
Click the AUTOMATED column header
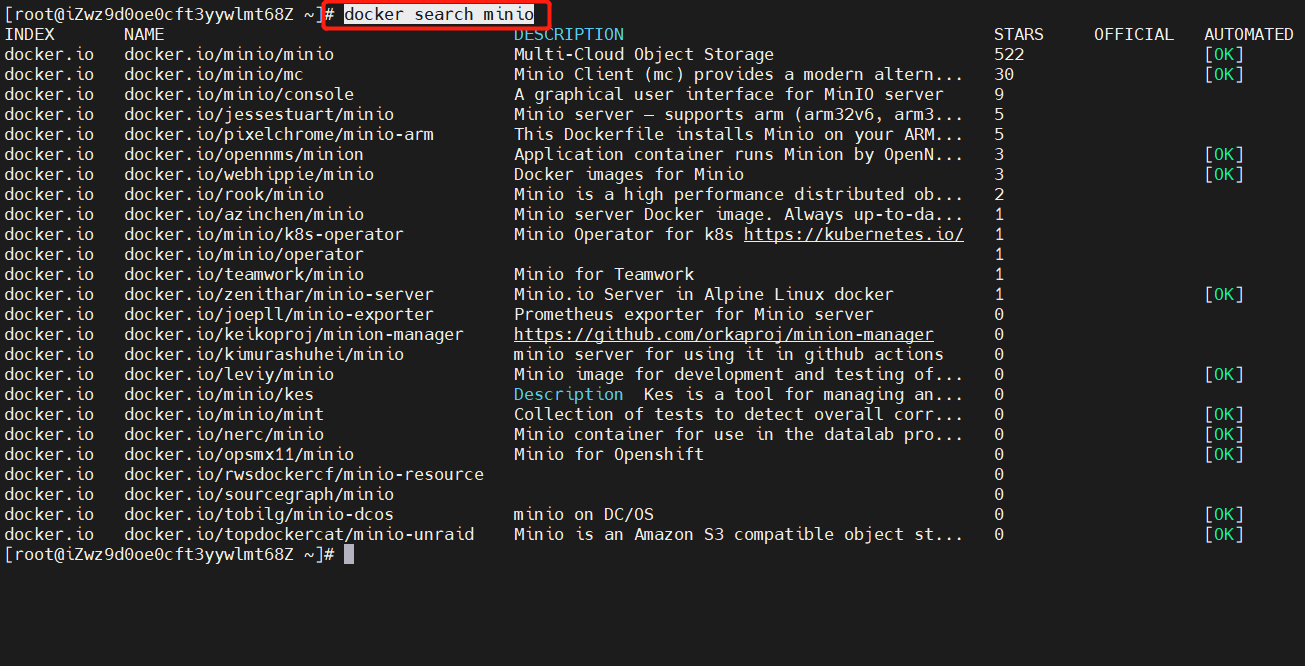[1249, 34]
